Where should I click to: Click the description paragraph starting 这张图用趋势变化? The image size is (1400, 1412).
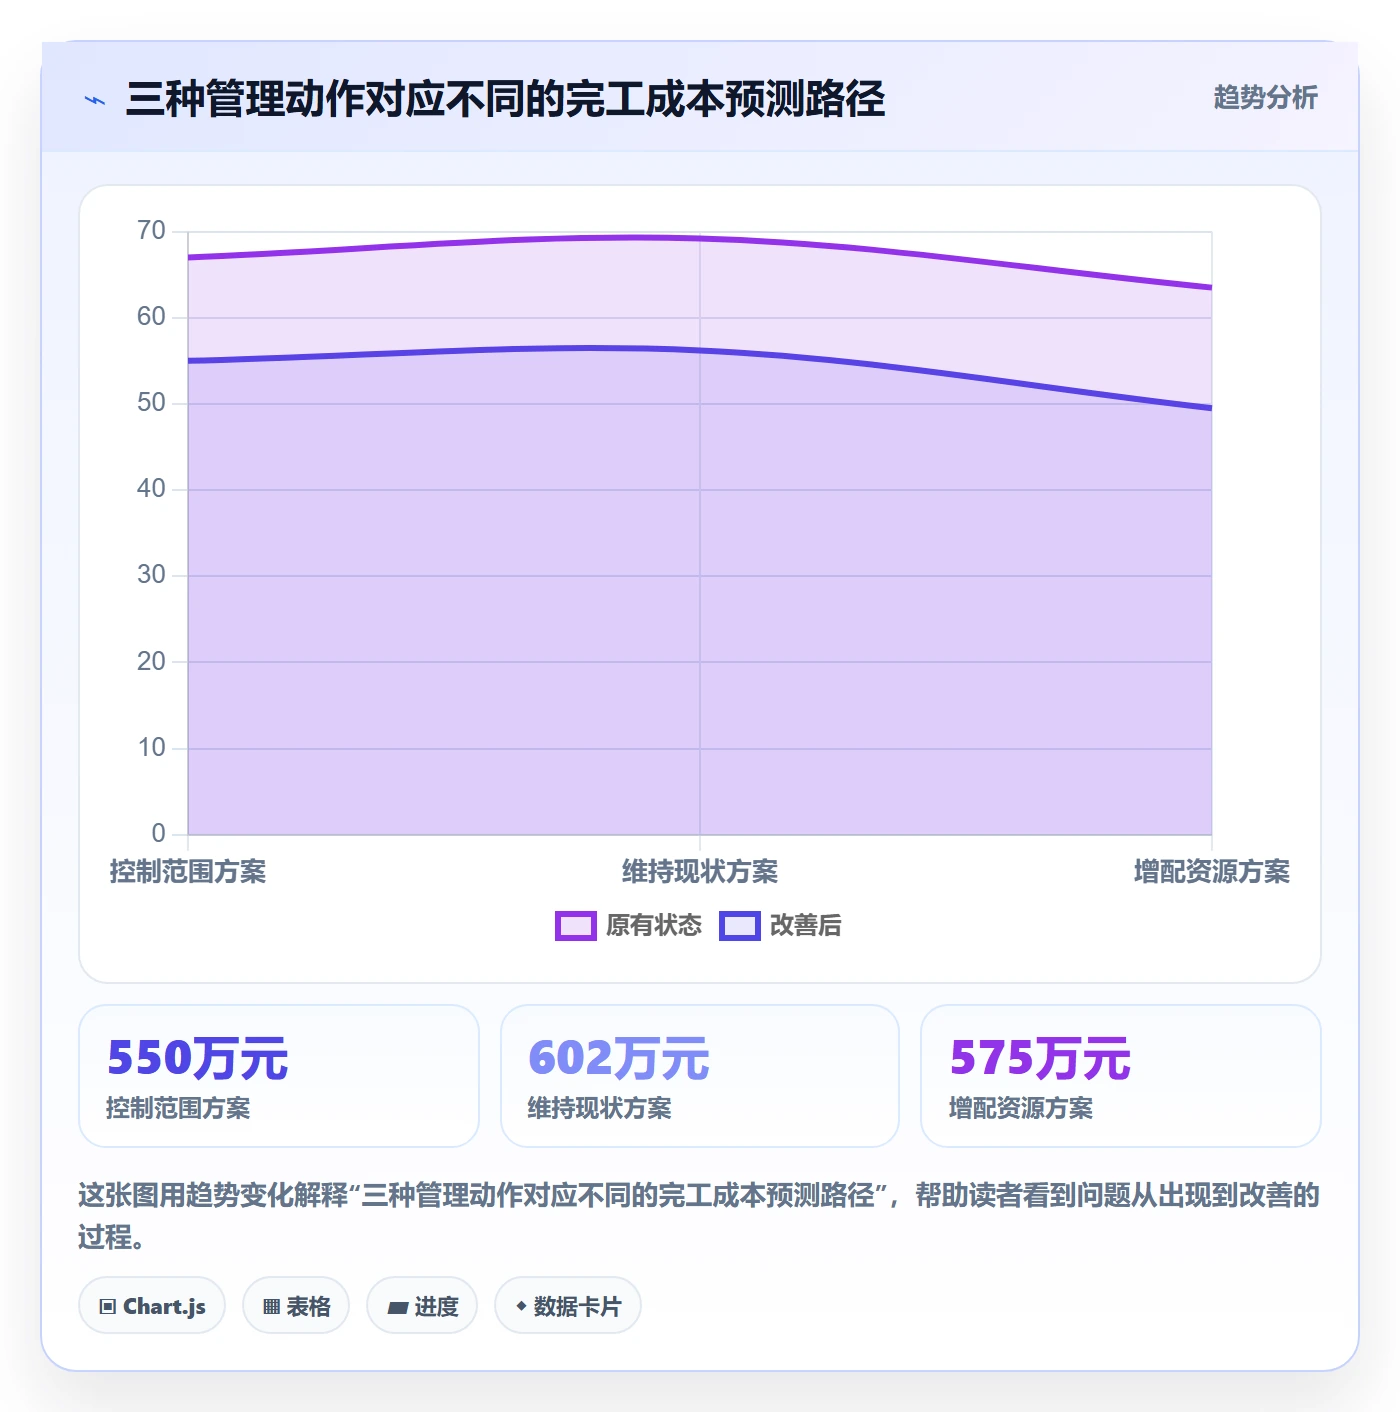point(699,1215)
